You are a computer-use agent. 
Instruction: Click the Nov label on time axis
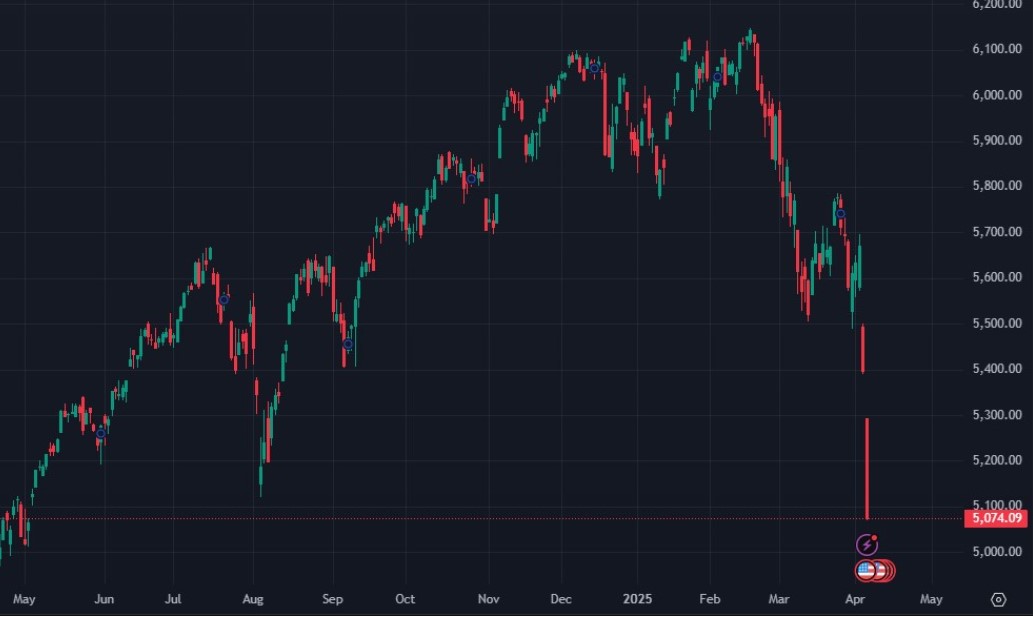tap(488, 599)
